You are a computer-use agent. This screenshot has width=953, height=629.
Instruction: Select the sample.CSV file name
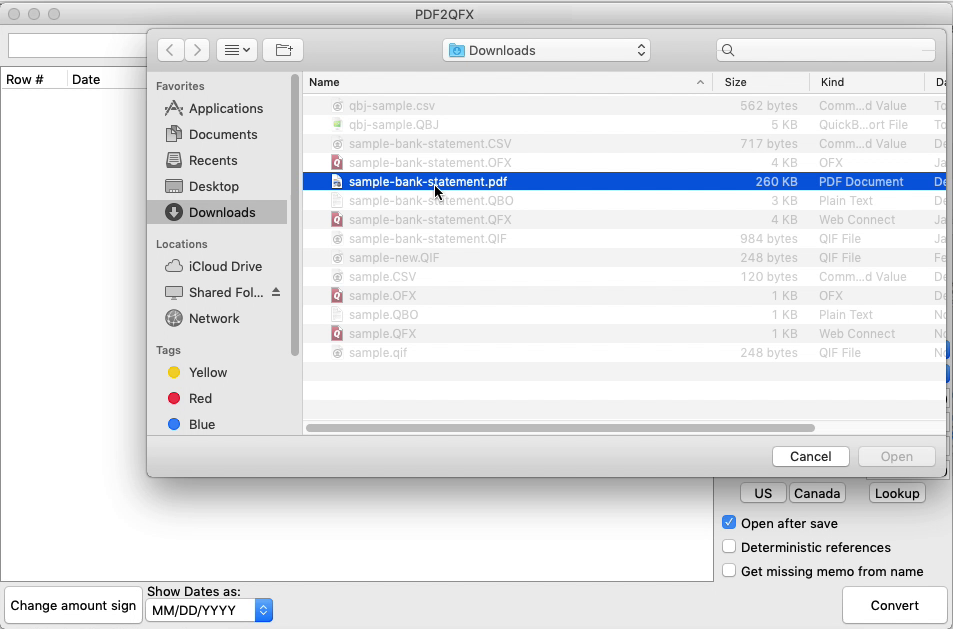click(x=382, y=277)
